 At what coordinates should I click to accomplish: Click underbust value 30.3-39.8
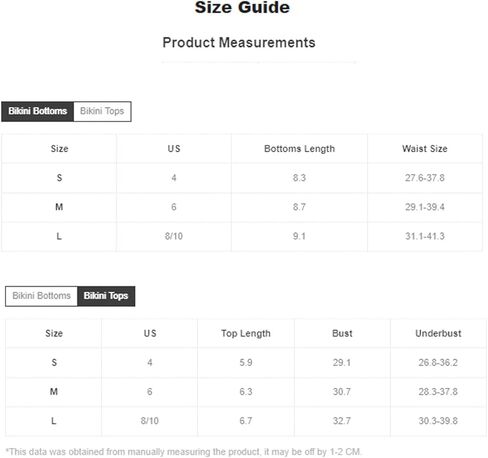[x=438, y=421]
